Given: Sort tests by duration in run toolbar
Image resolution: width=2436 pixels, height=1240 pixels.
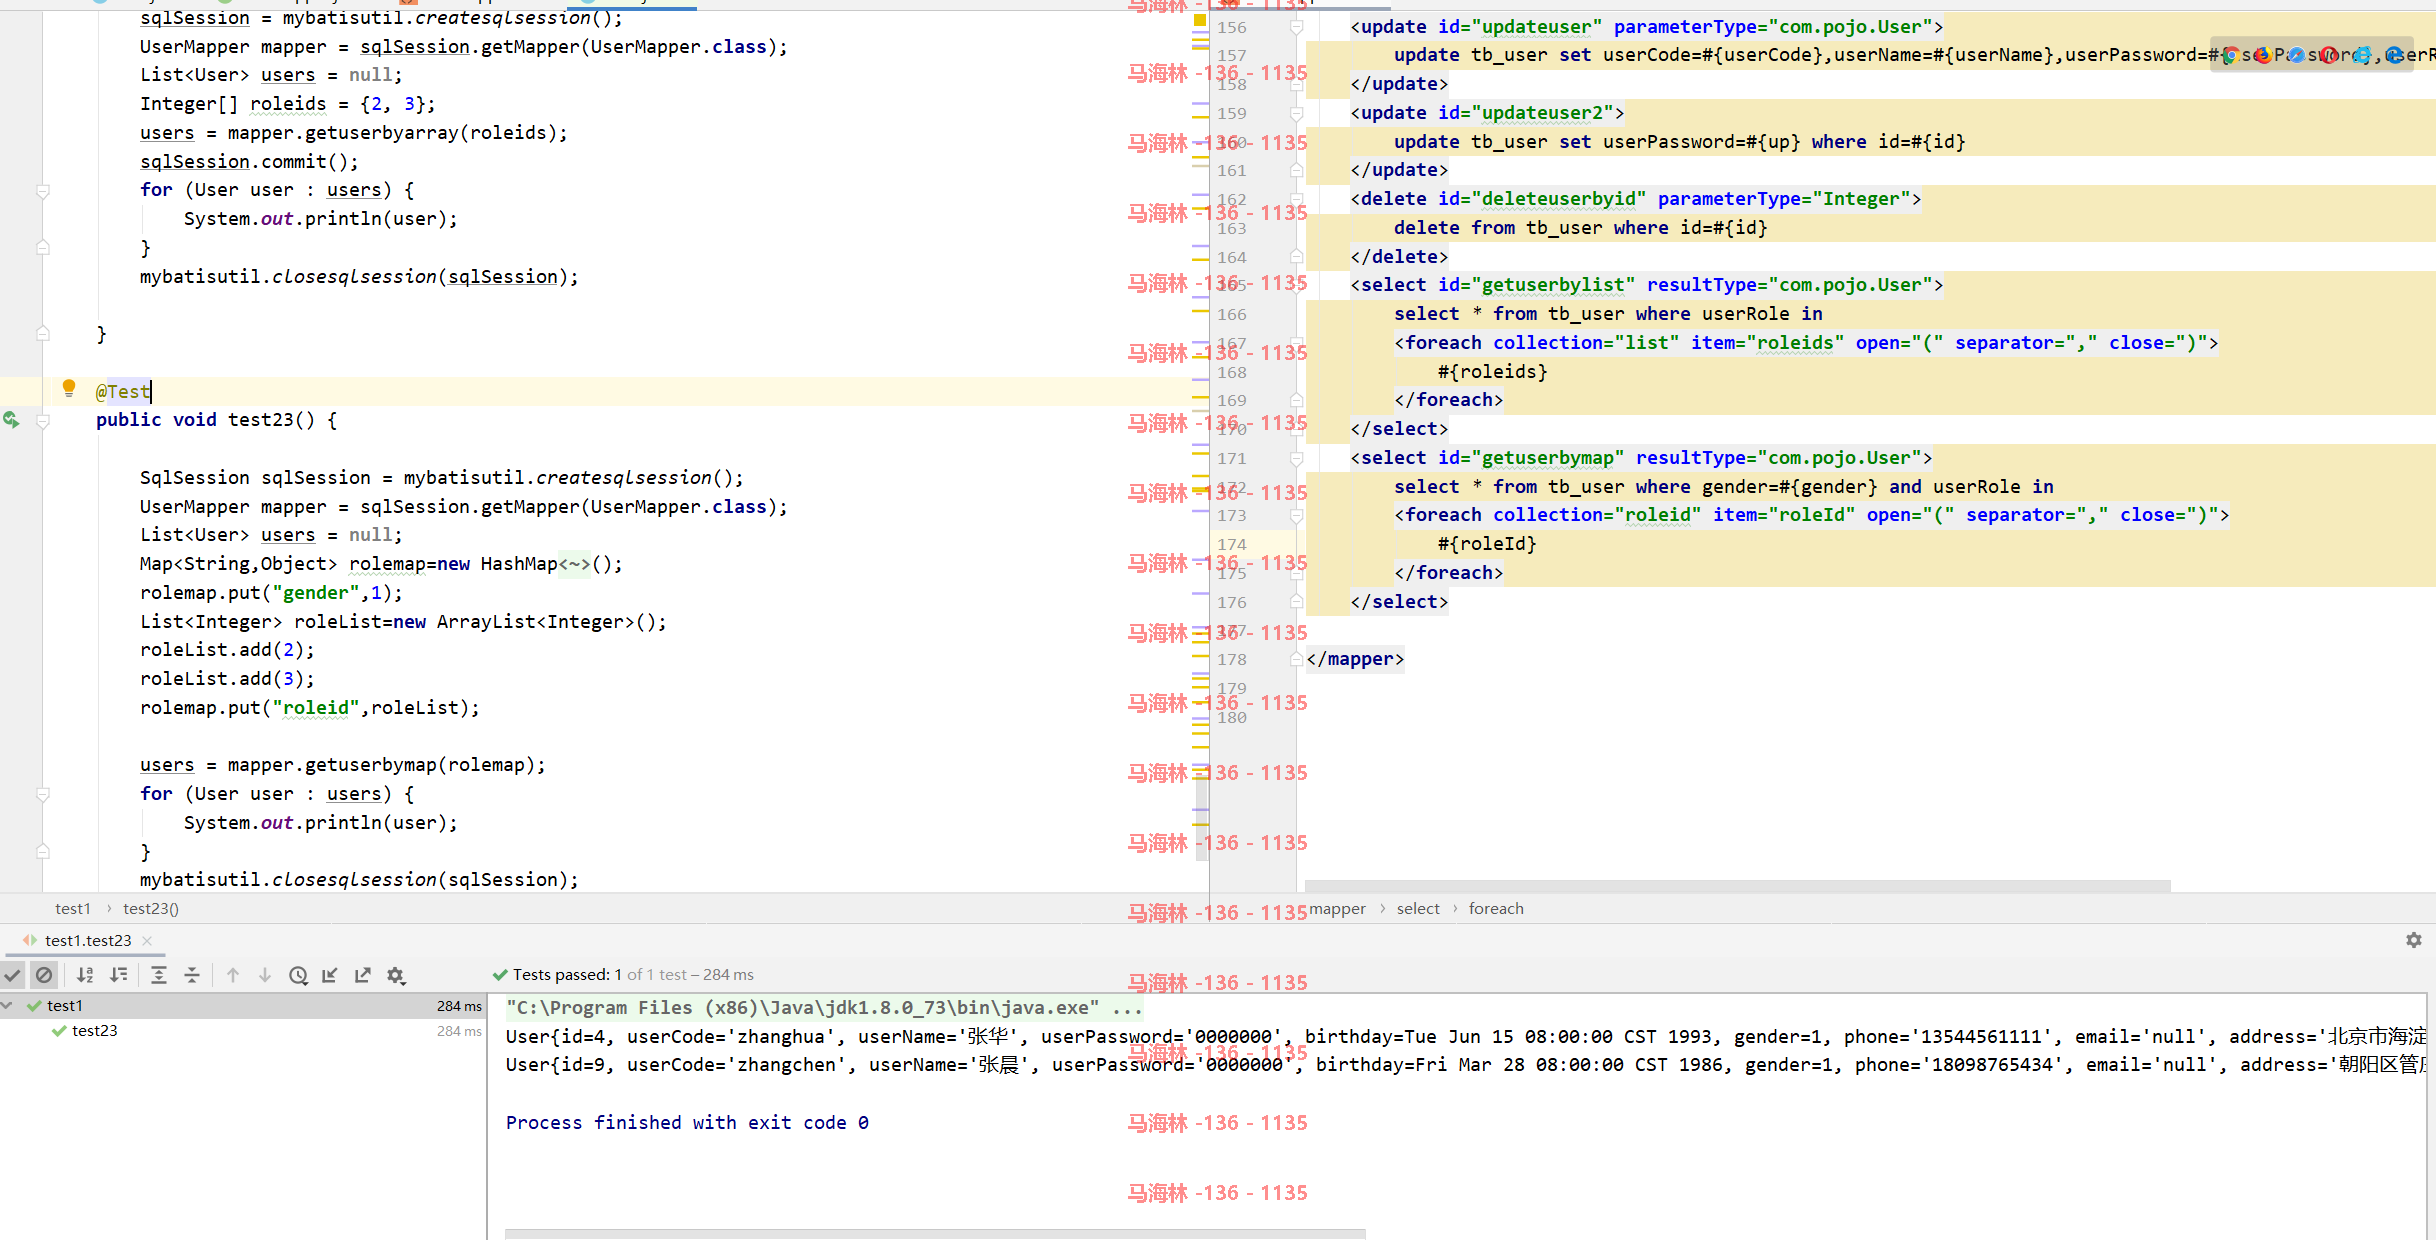Looking at the screenshot, I should click(119, 975).
